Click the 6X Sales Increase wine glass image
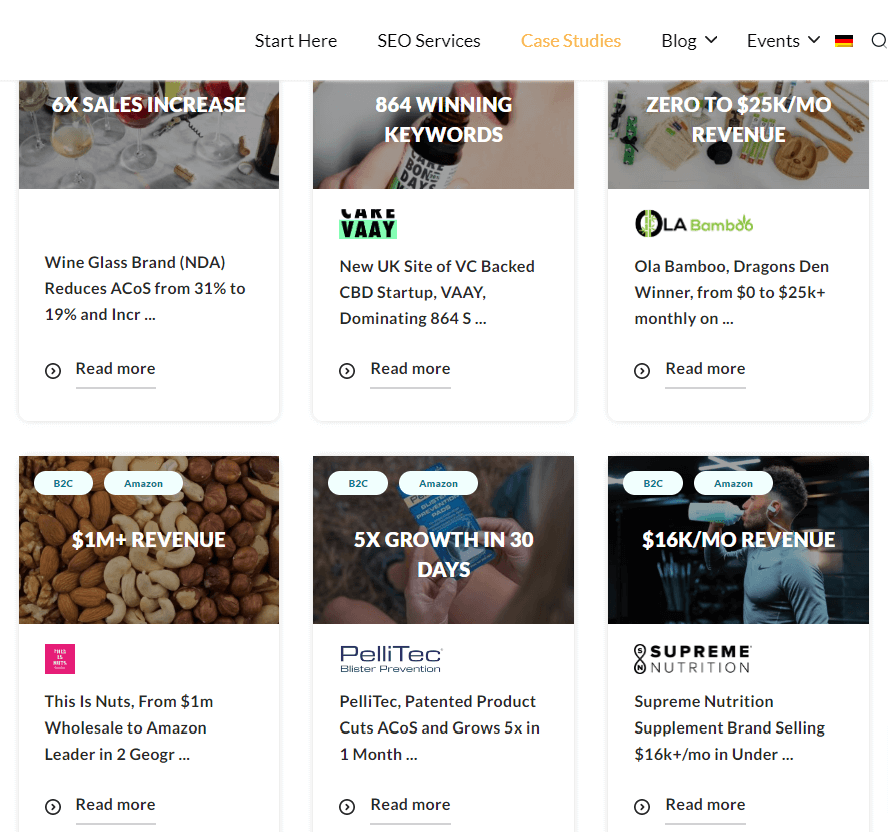This screenshot has height=832, width=888. pos(149,134)
